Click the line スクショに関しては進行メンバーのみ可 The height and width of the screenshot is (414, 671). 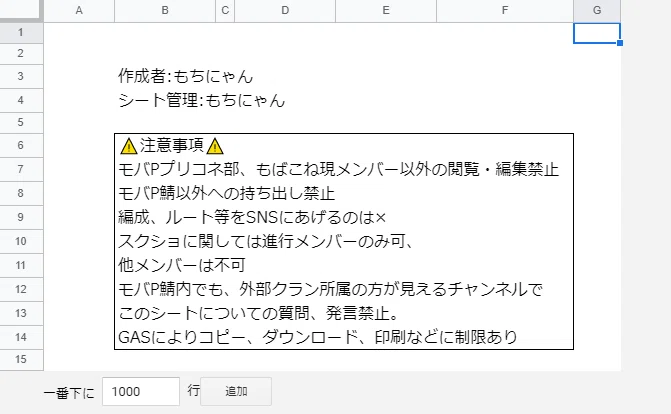(x=266, y=241)
